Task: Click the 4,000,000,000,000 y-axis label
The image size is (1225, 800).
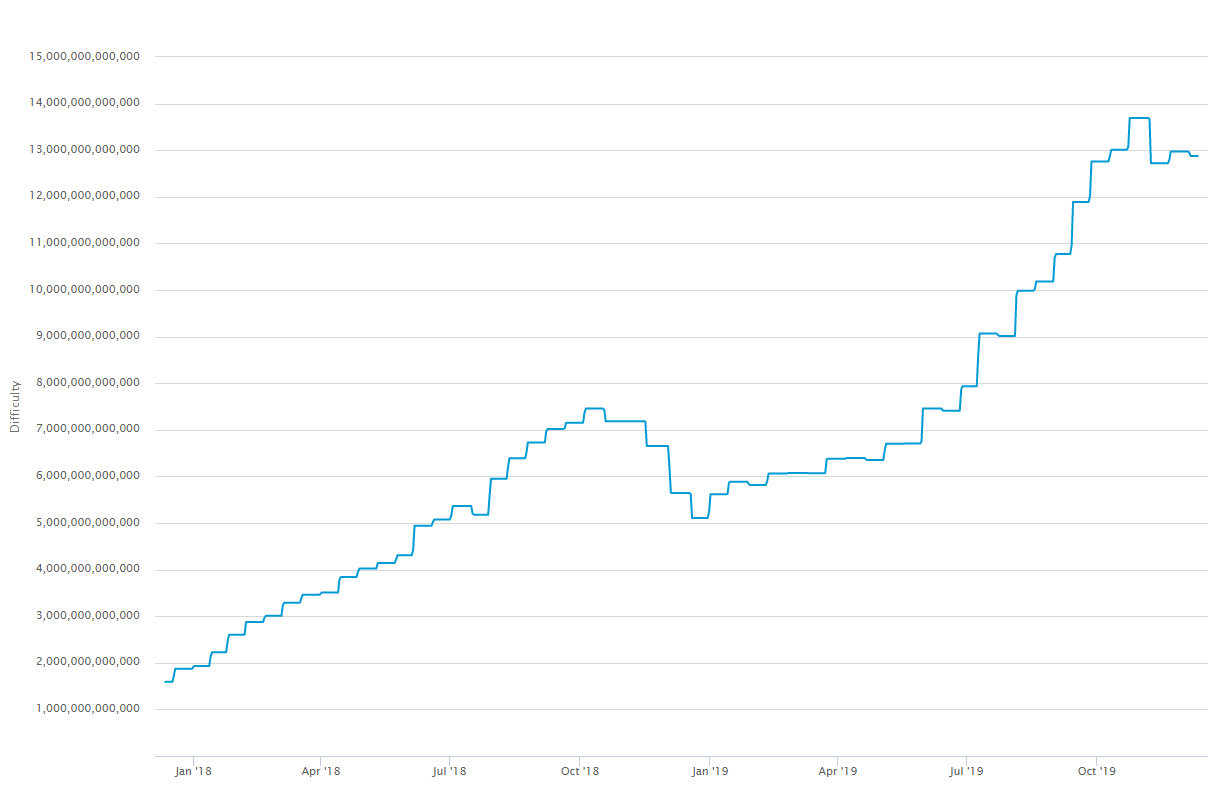Action: pos(88,570)
